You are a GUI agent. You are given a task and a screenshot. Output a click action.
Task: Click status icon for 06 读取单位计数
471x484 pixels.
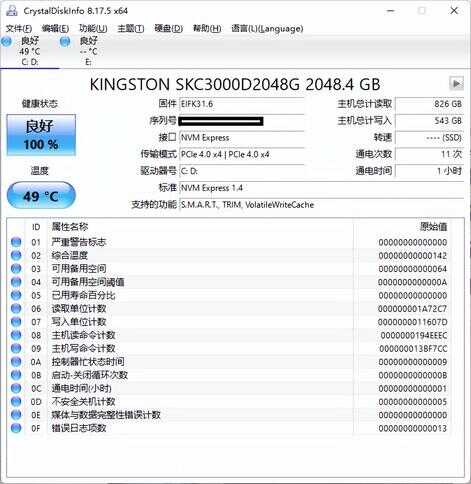[x=16, y=308]
